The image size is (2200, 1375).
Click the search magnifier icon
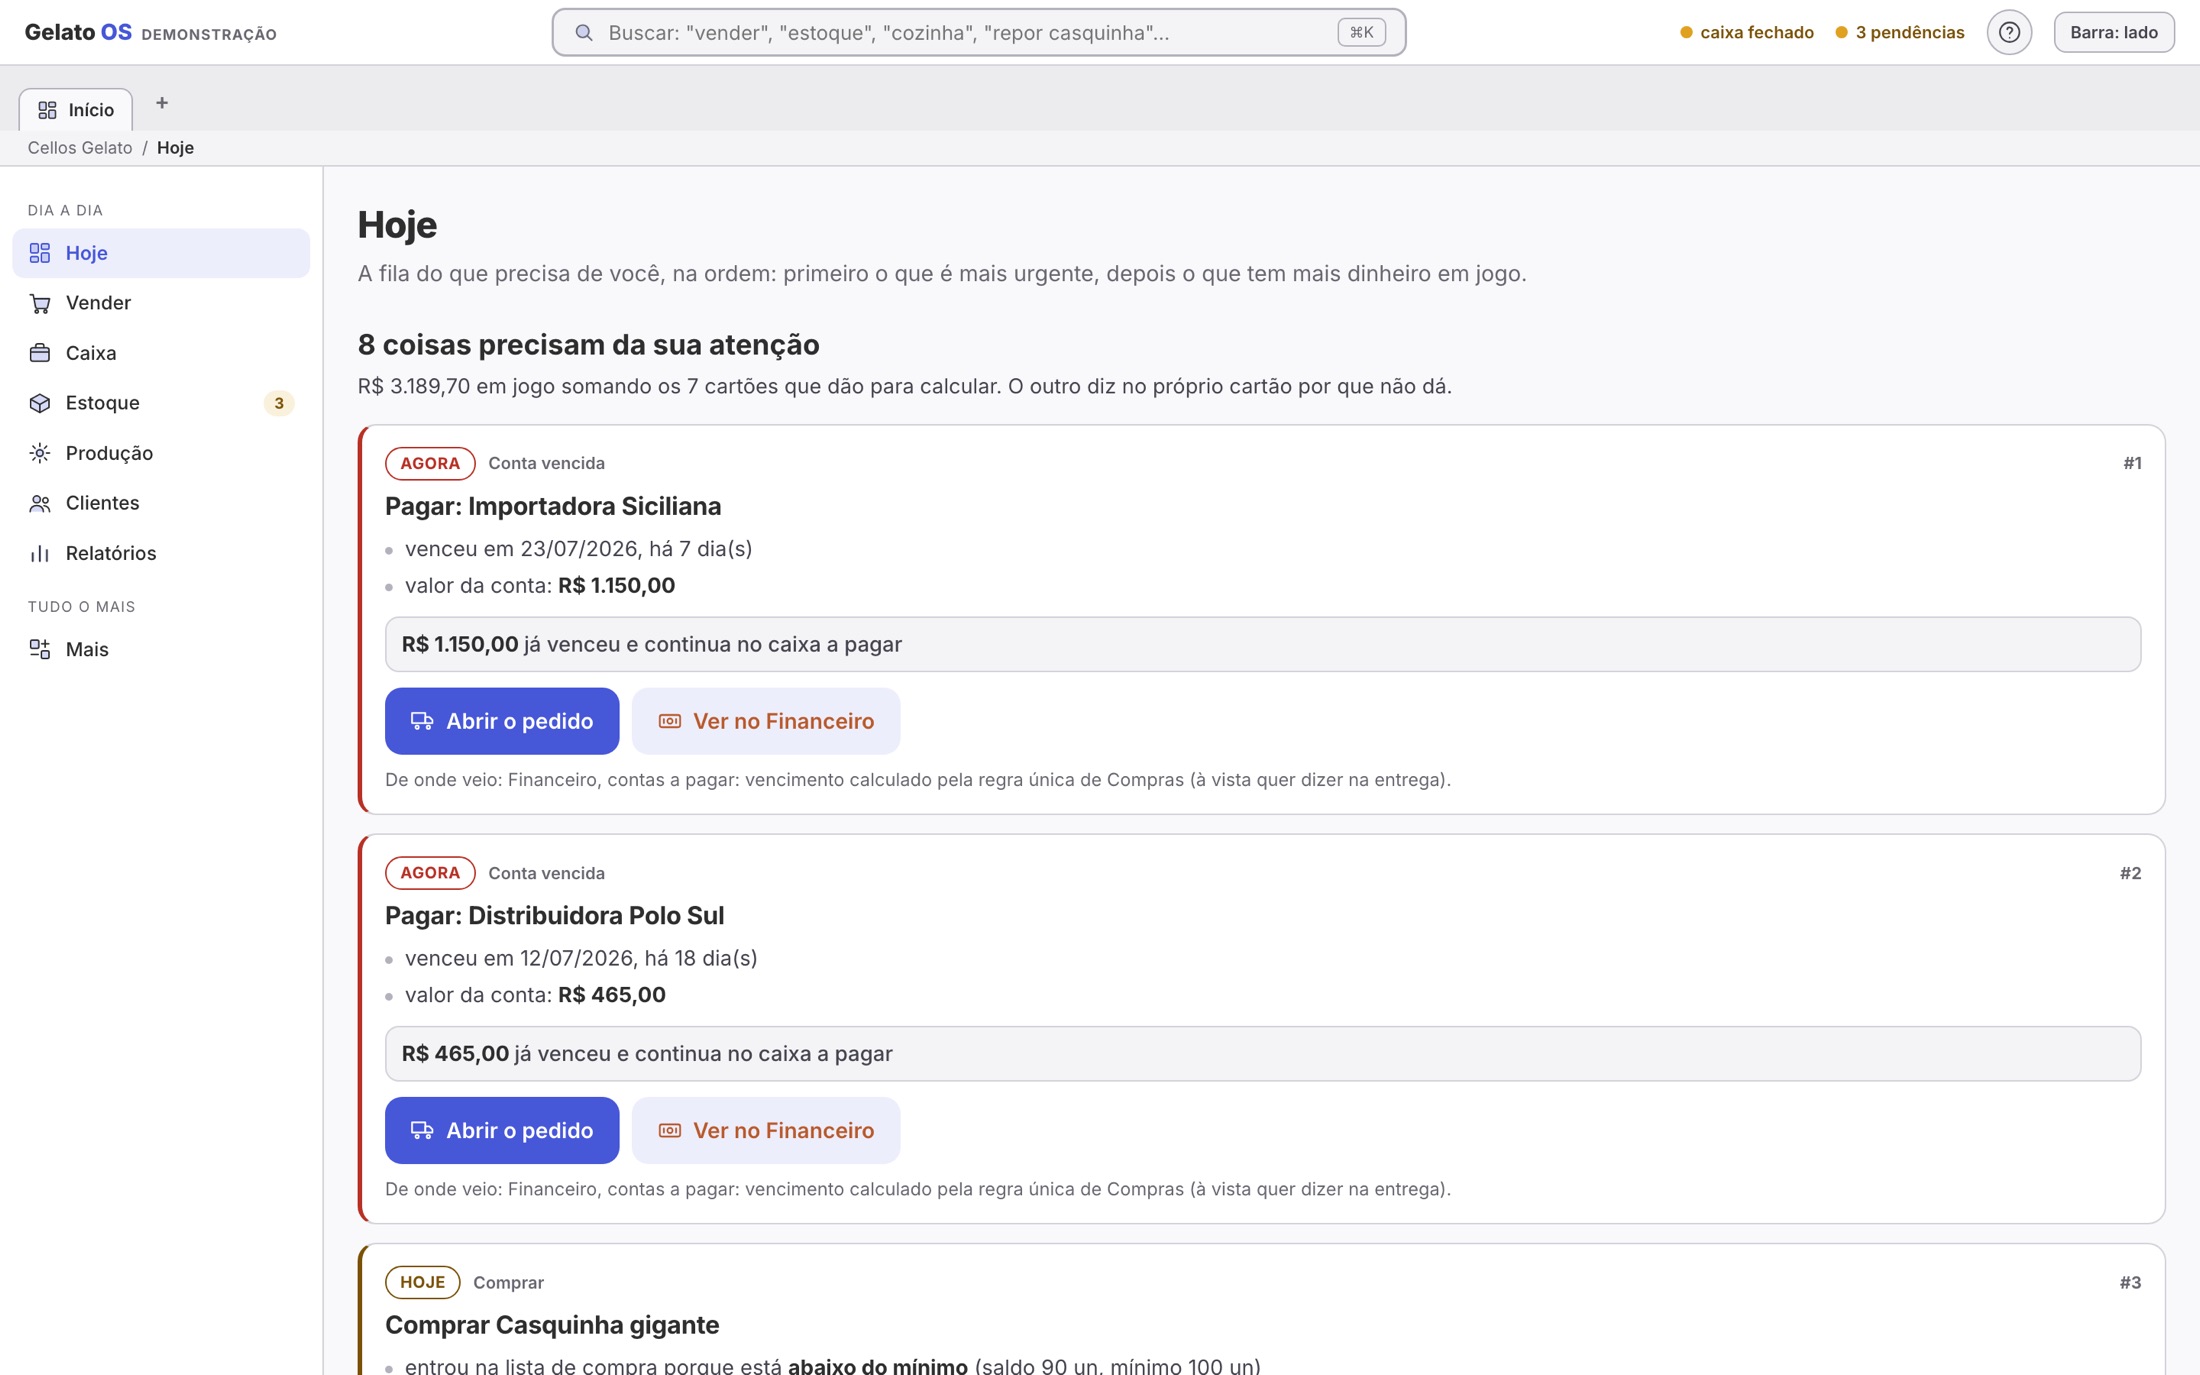[584, 33]
